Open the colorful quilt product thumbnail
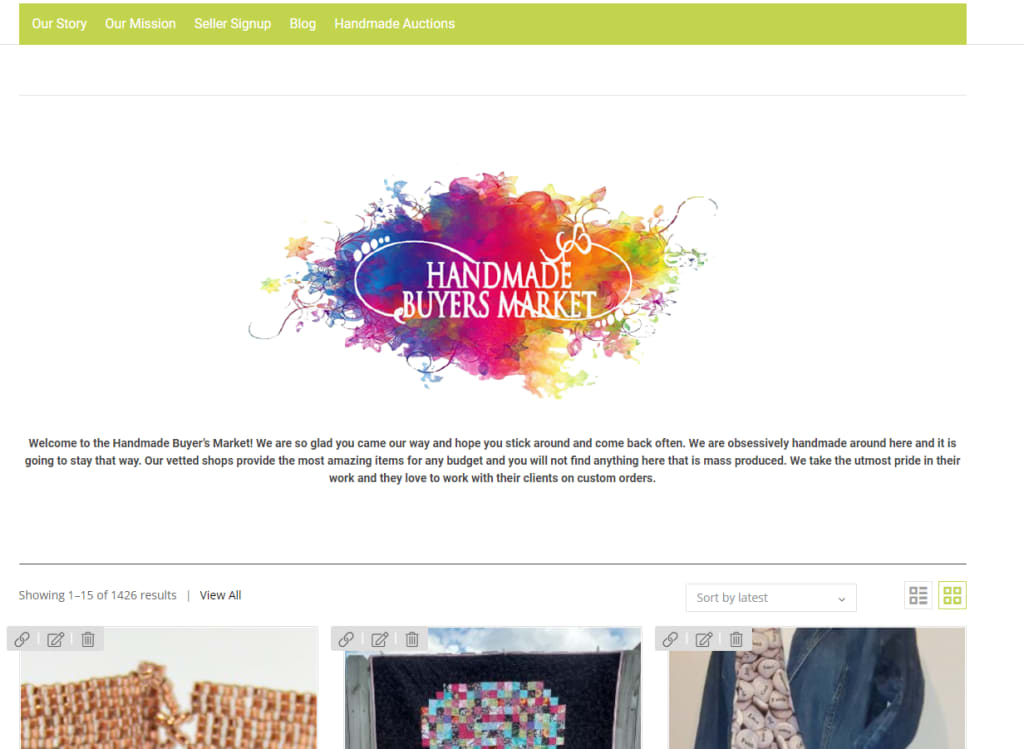Viewport: 1024px width, 749px height. coord(493,688)
